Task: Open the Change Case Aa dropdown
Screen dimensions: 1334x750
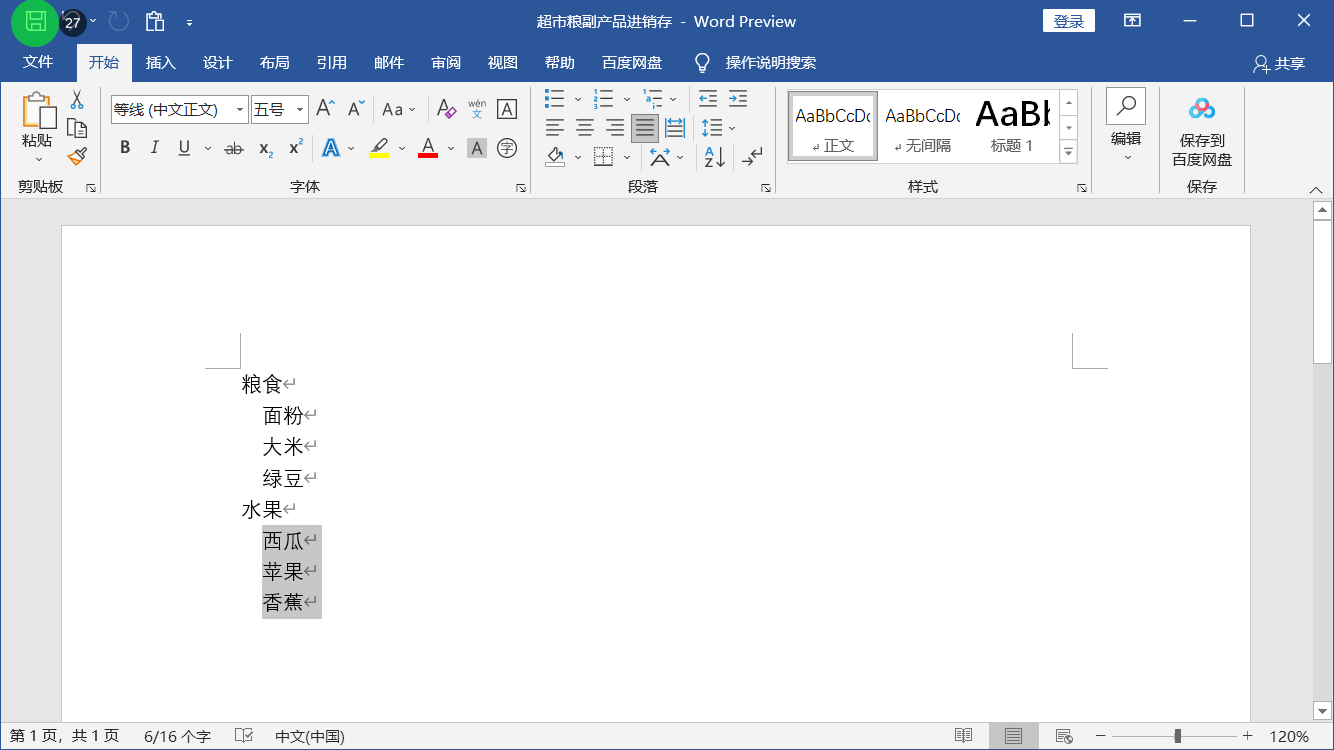Action: 399,109
